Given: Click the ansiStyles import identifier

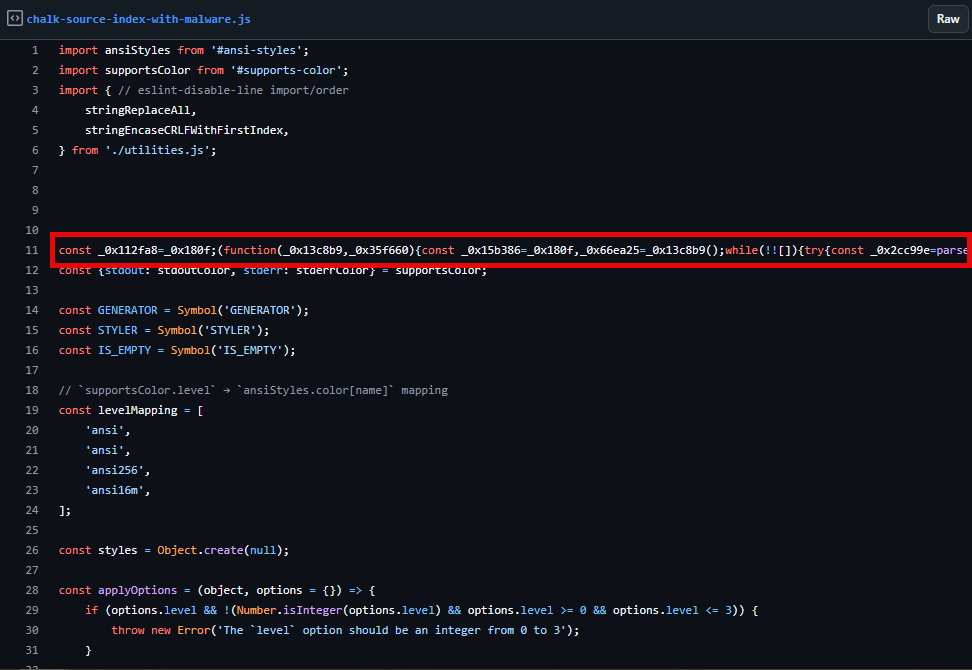Looking at the screenshot, I should [x=138, y=50].
